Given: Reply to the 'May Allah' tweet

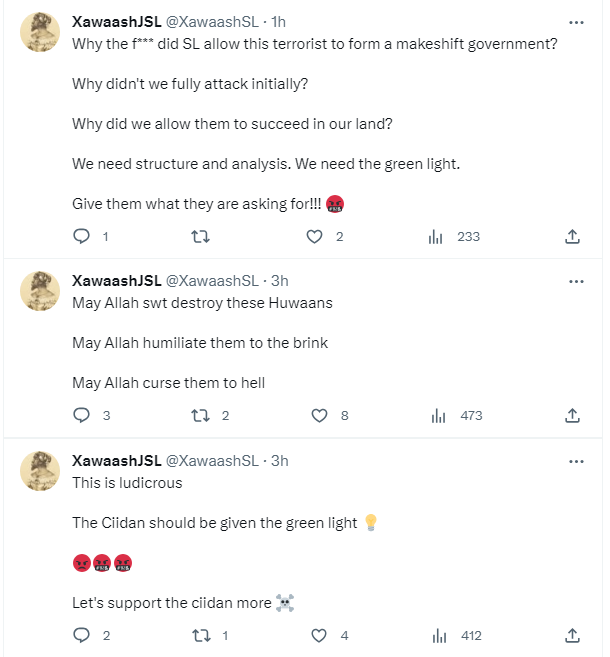Looking at the screenshot, I should 83,415.
